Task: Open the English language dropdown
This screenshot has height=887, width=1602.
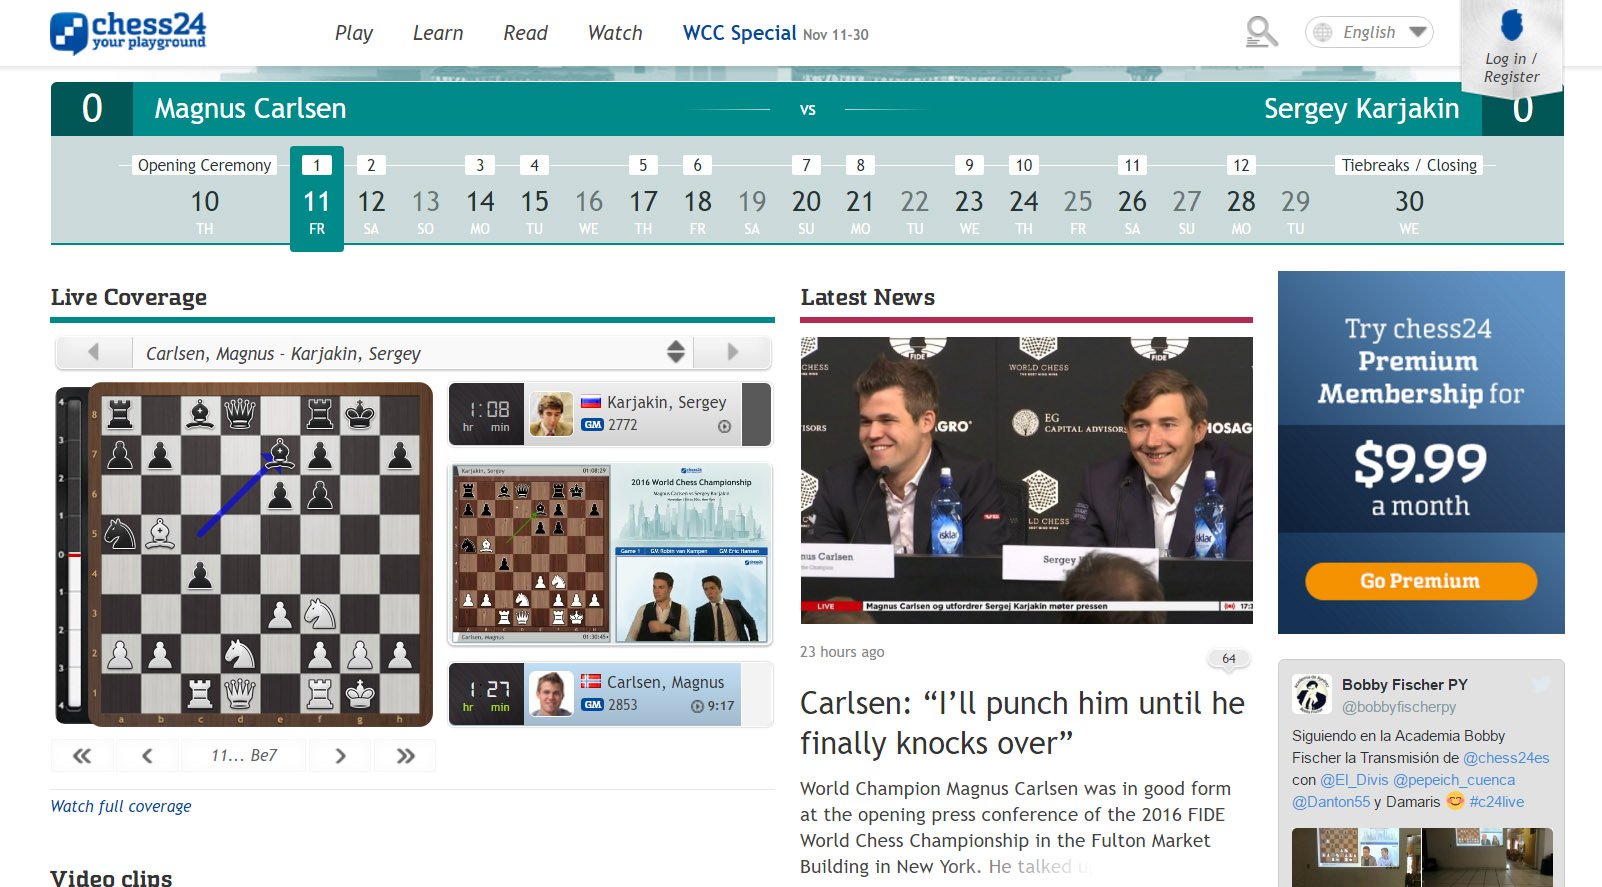Action: (1369, 32)
